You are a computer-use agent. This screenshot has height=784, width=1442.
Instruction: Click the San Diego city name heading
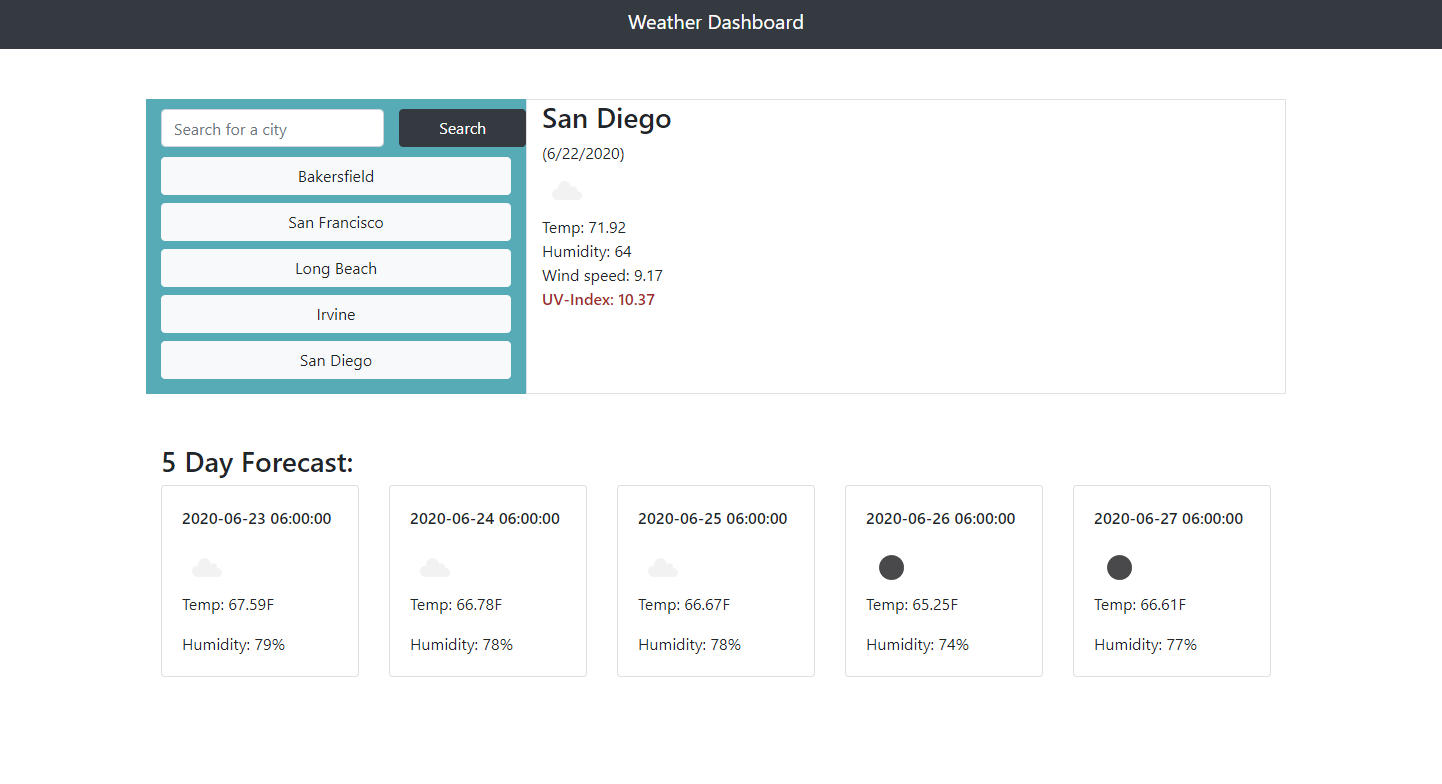[x=606, y=118]
